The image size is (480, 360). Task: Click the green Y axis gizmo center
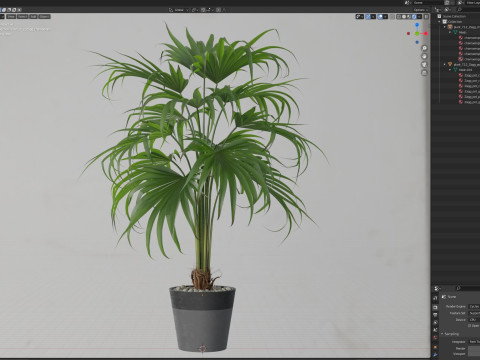[417, 33]
